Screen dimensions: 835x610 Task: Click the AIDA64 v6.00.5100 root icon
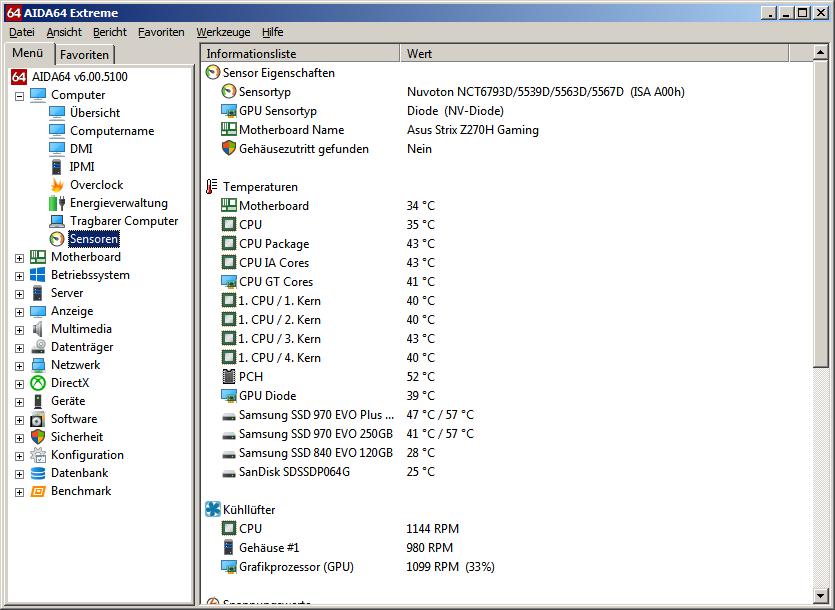point(19,77)
